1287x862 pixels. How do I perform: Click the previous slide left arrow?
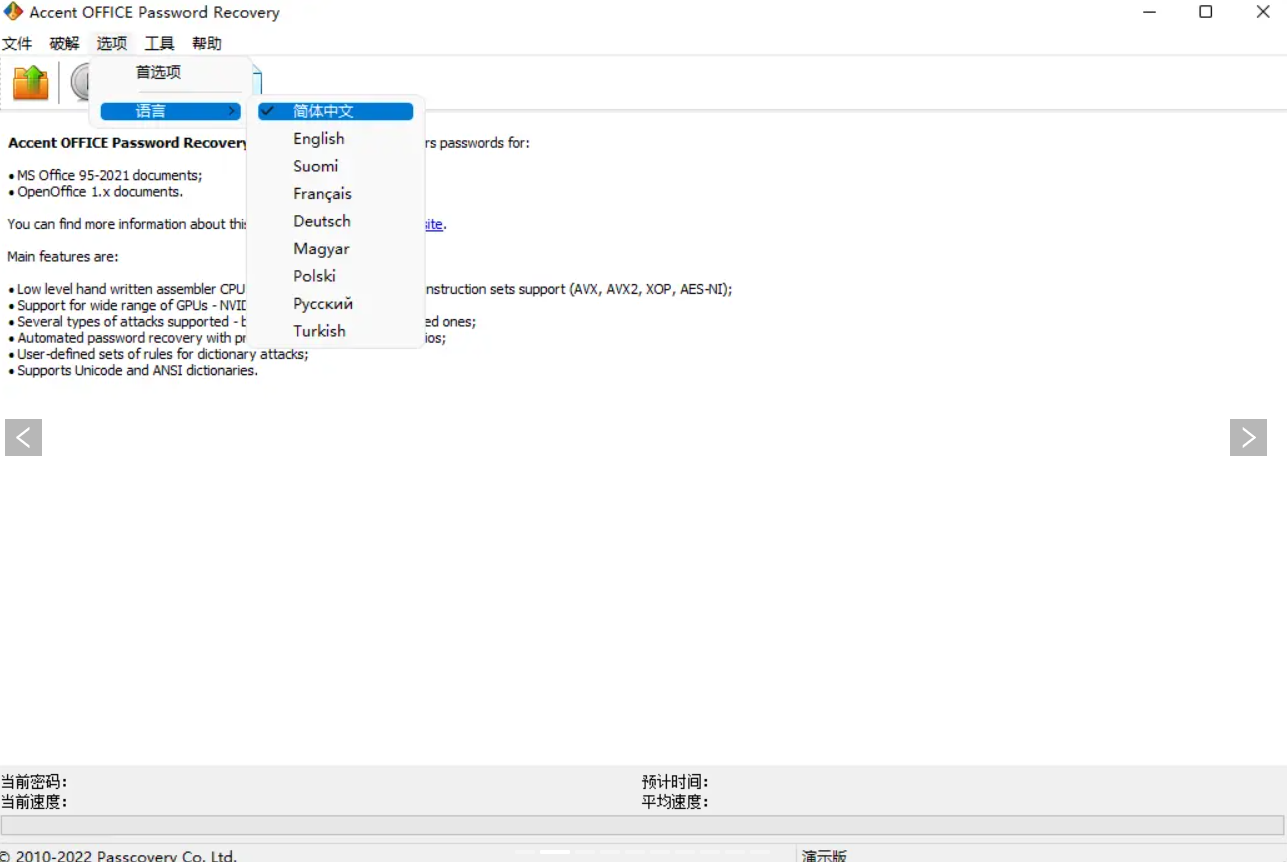[23, 437]
